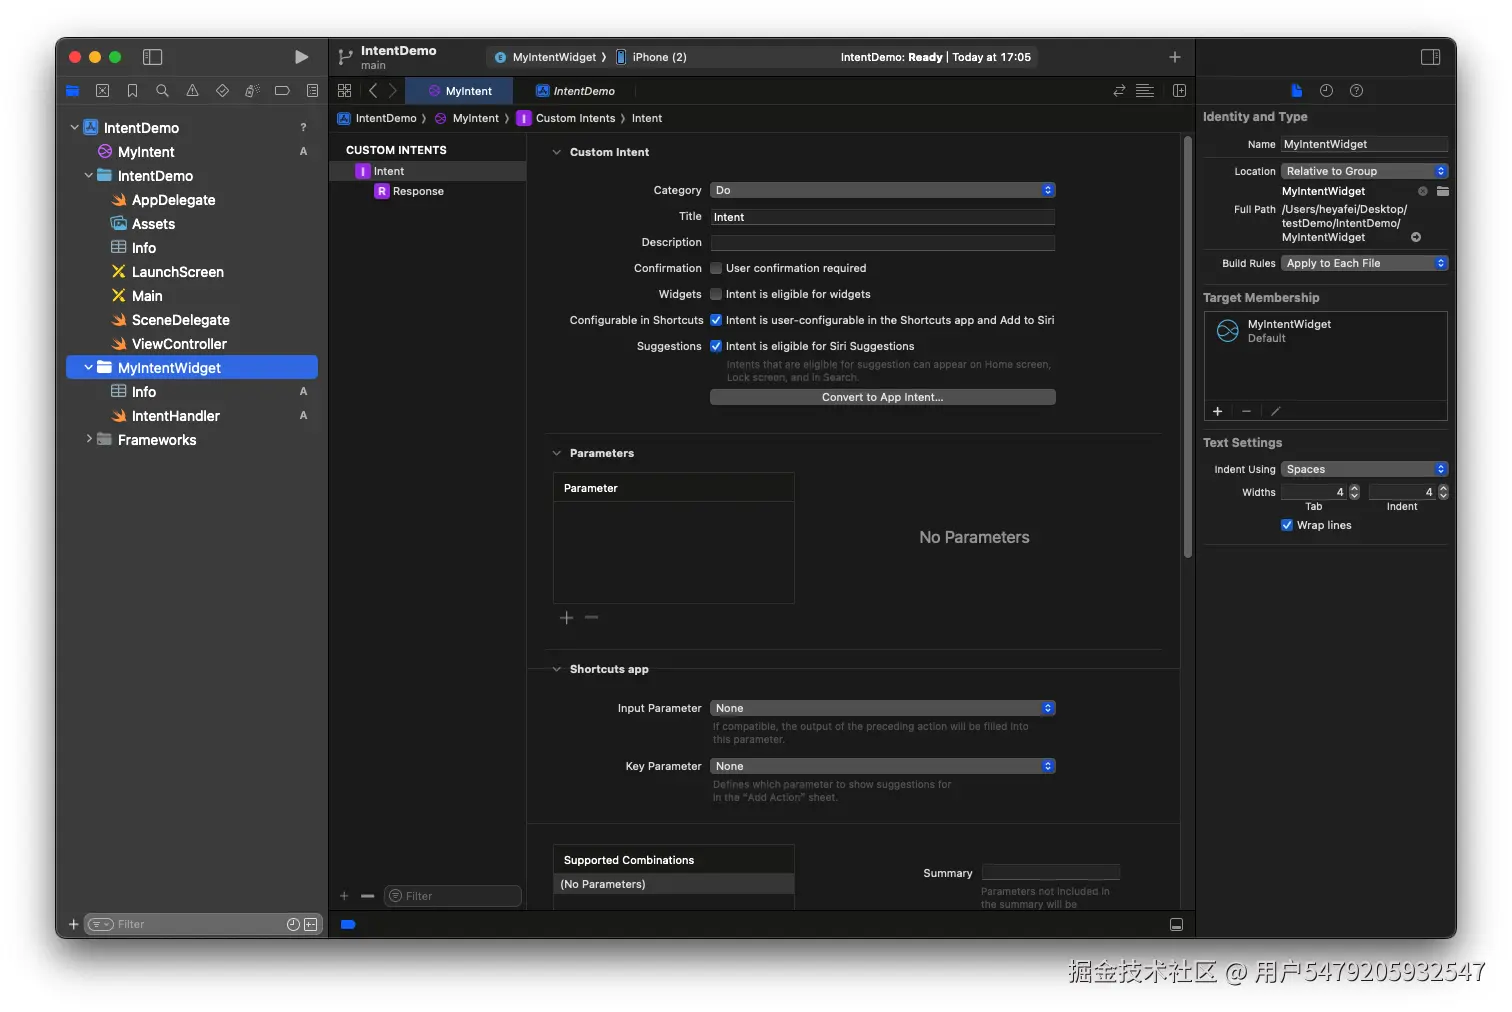
Task: Adjust the Indent width stepper
Action: (x=1443, y=492)
